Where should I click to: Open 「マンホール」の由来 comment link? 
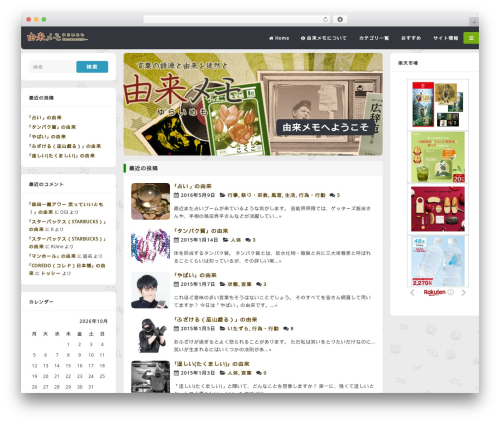pyautogui.click(x=53, y=256)
